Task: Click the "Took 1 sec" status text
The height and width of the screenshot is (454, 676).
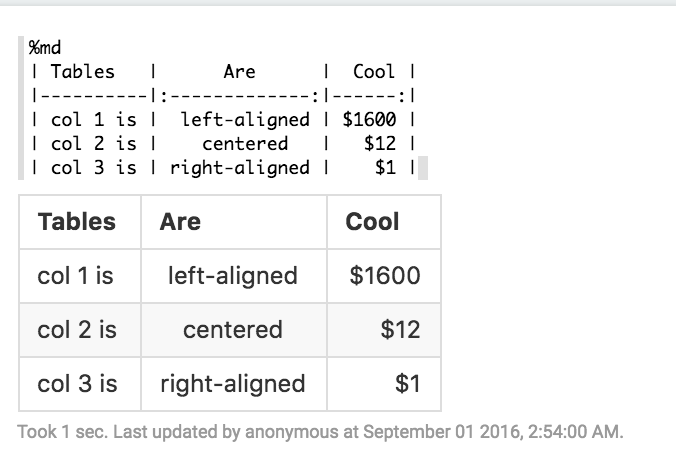Action: [59, 432]
